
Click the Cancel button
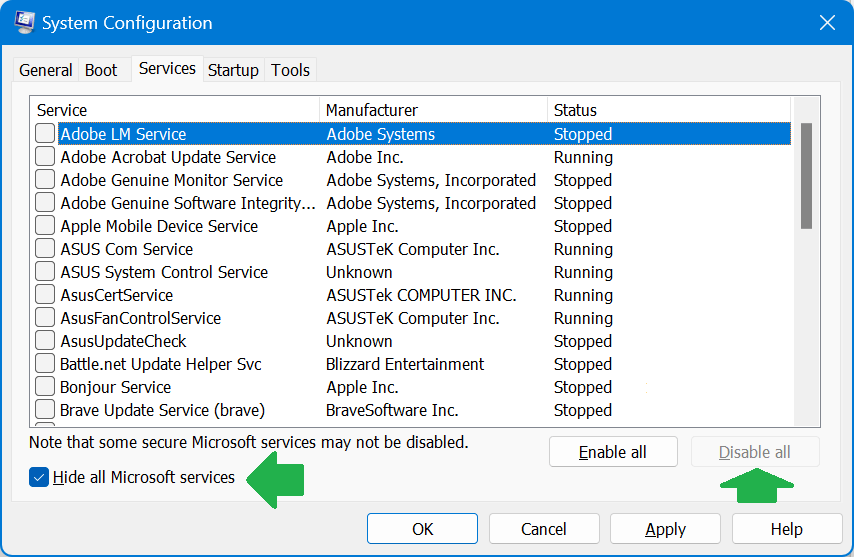pyautogui.click(x=544, y=529)
